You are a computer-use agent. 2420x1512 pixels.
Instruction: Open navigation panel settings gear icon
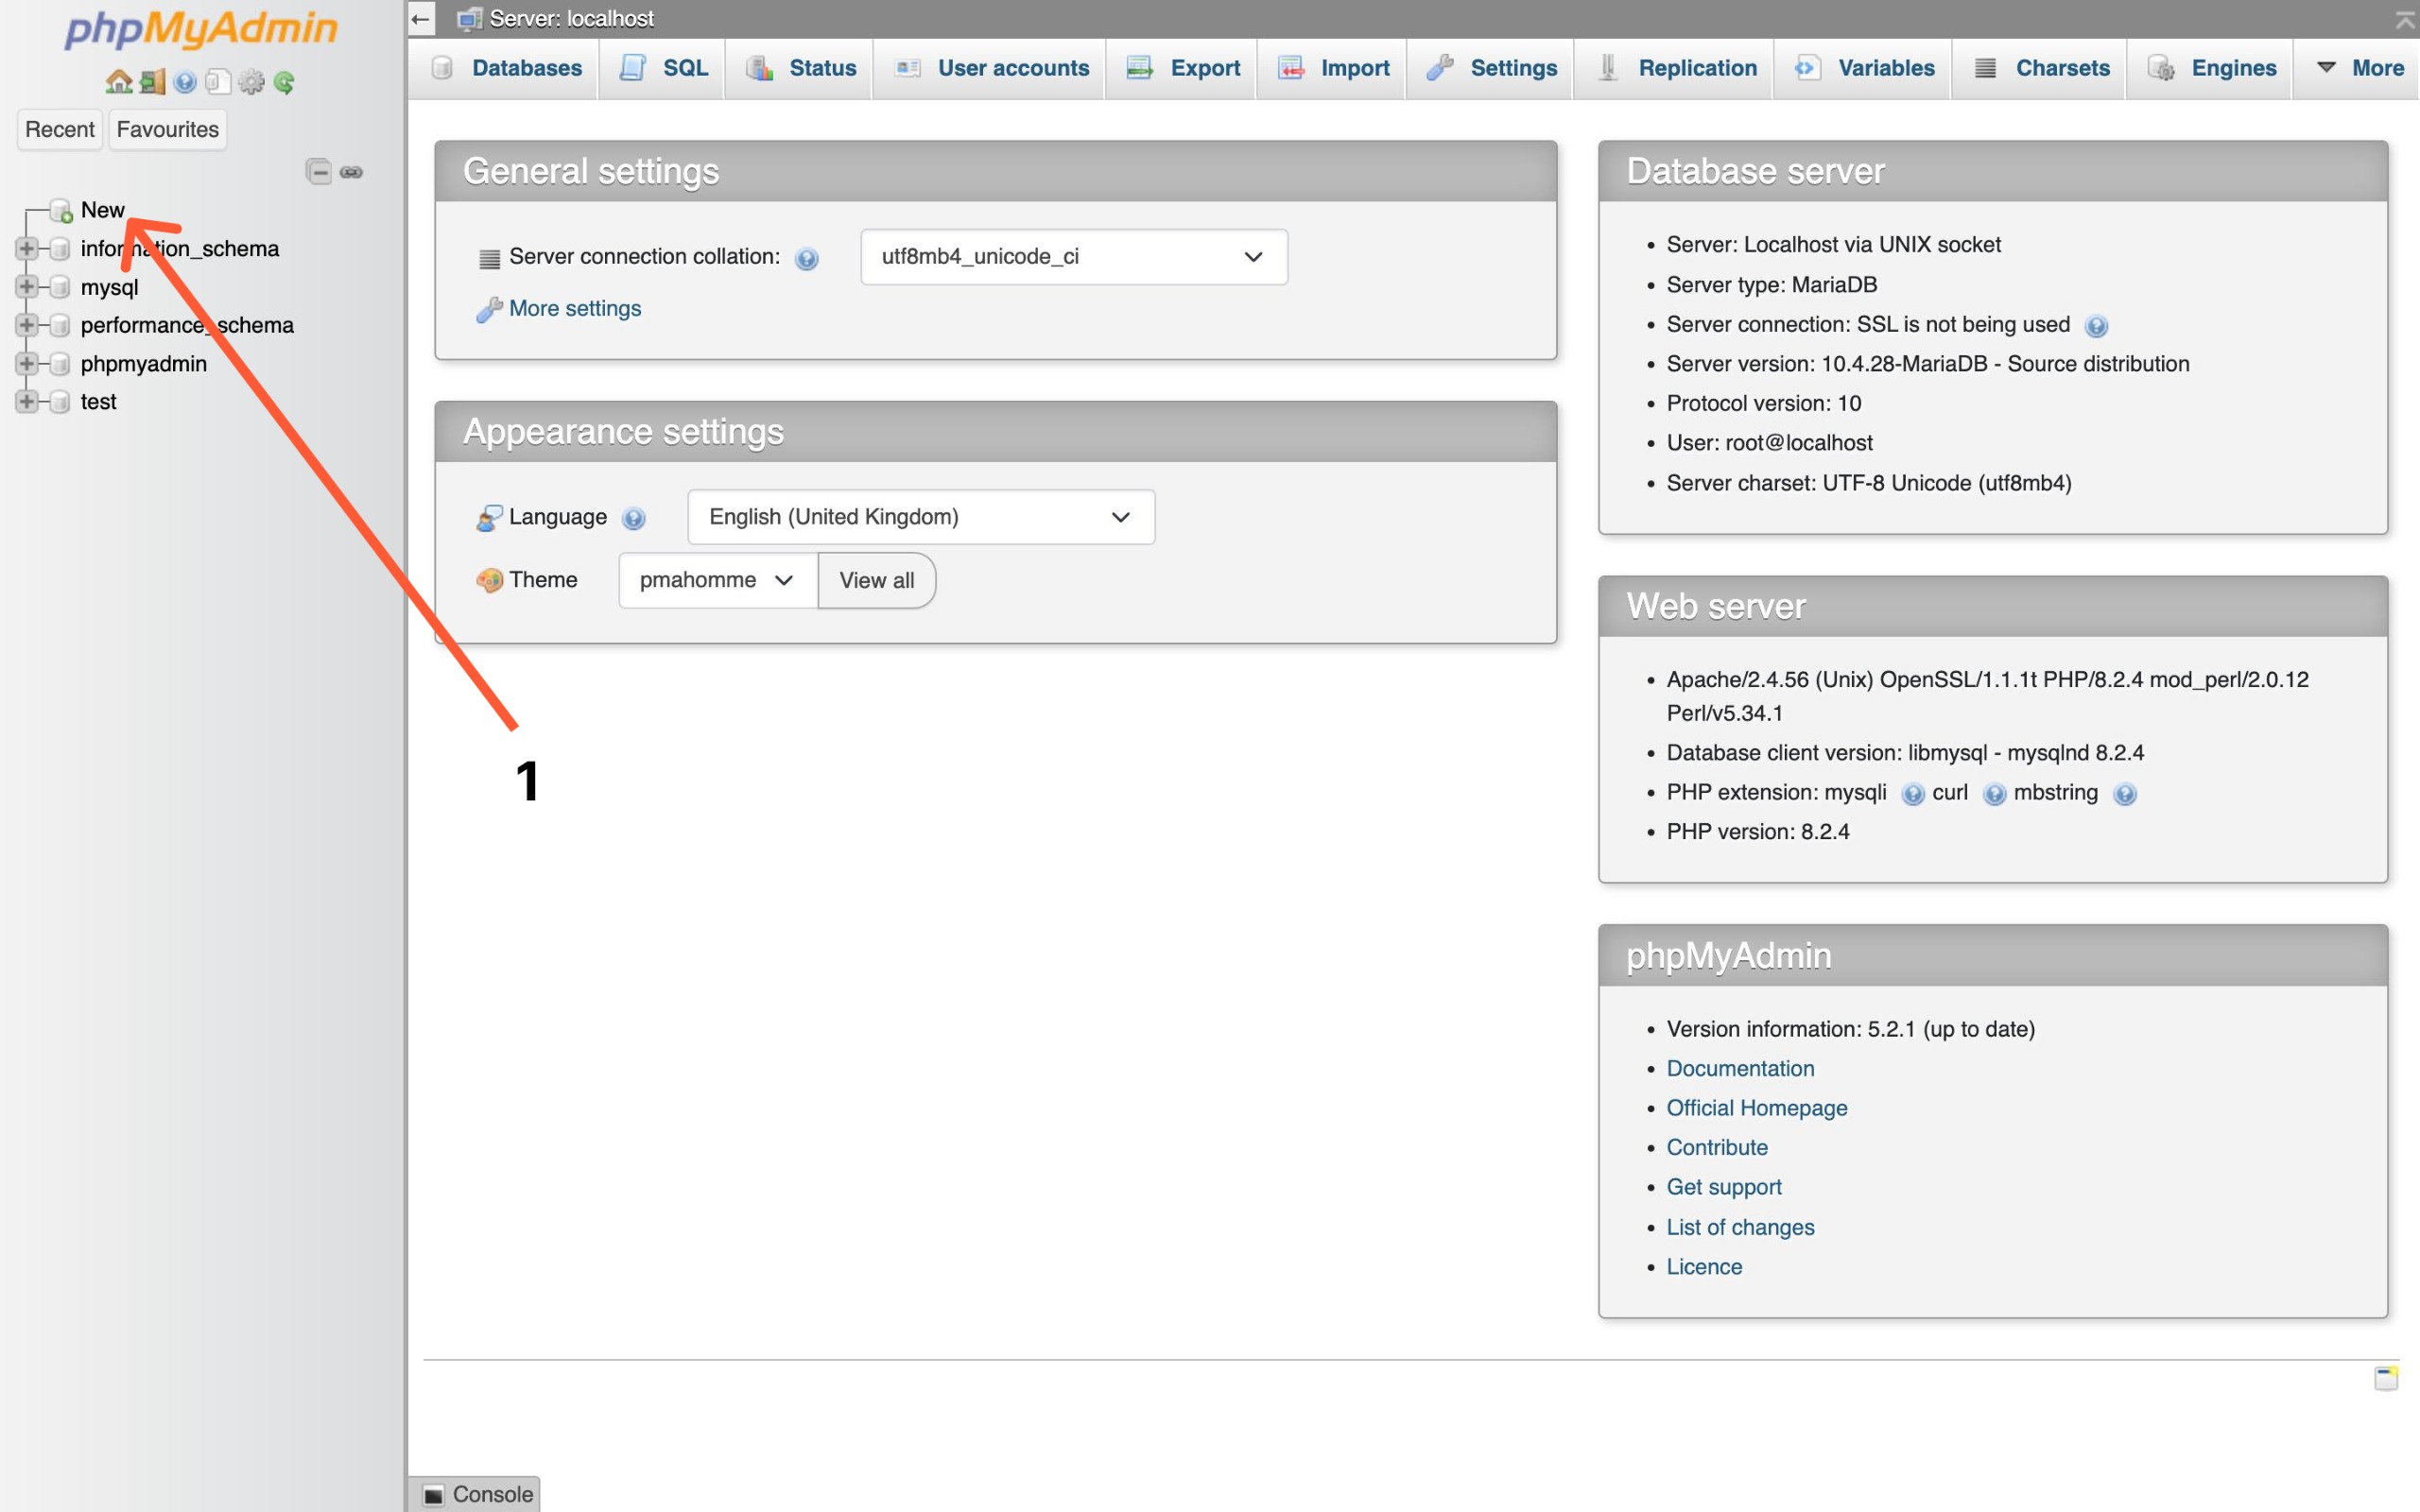(251, 82)
